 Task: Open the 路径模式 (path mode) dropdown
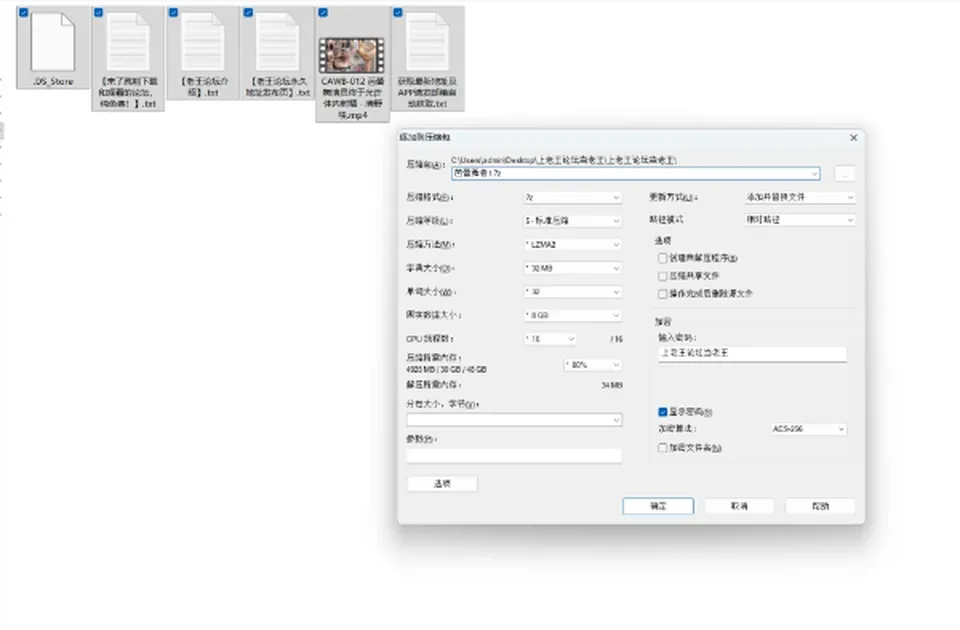tap(800, 220)
